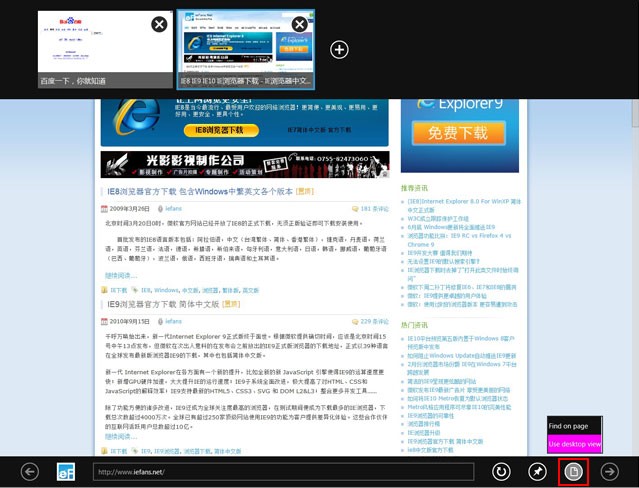The height and width of the screenshot is (488, 639).
Task: Click iefans author link under IE9 article
Action: (x=174, y=321)
